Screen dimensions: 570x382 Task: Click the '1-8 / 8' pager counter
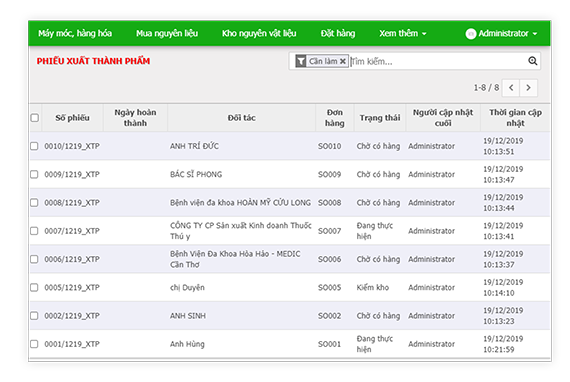(x=486, y=88)
